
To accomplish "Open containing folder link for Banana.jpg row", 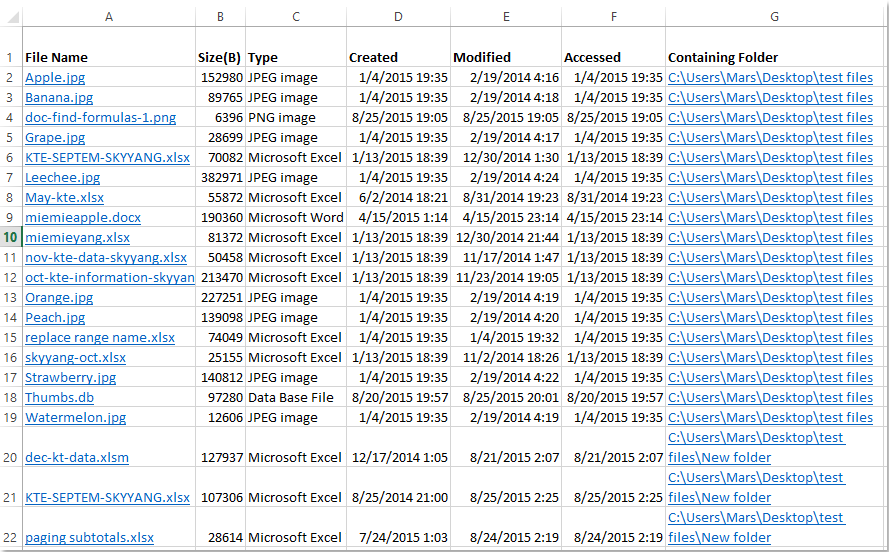I will coord(770,97).
